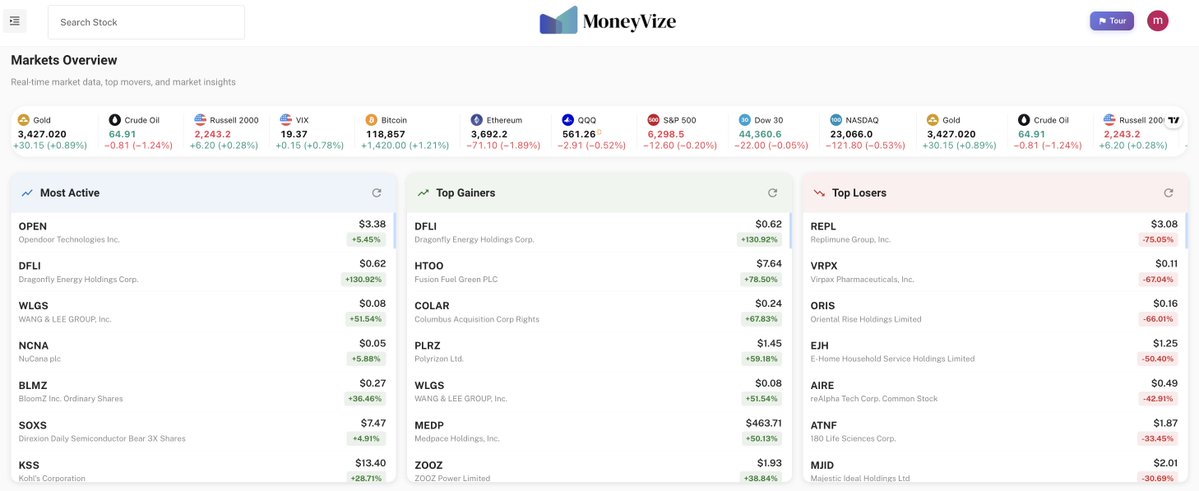Click the Most Active list scrollbar

[x=394, y=231]
